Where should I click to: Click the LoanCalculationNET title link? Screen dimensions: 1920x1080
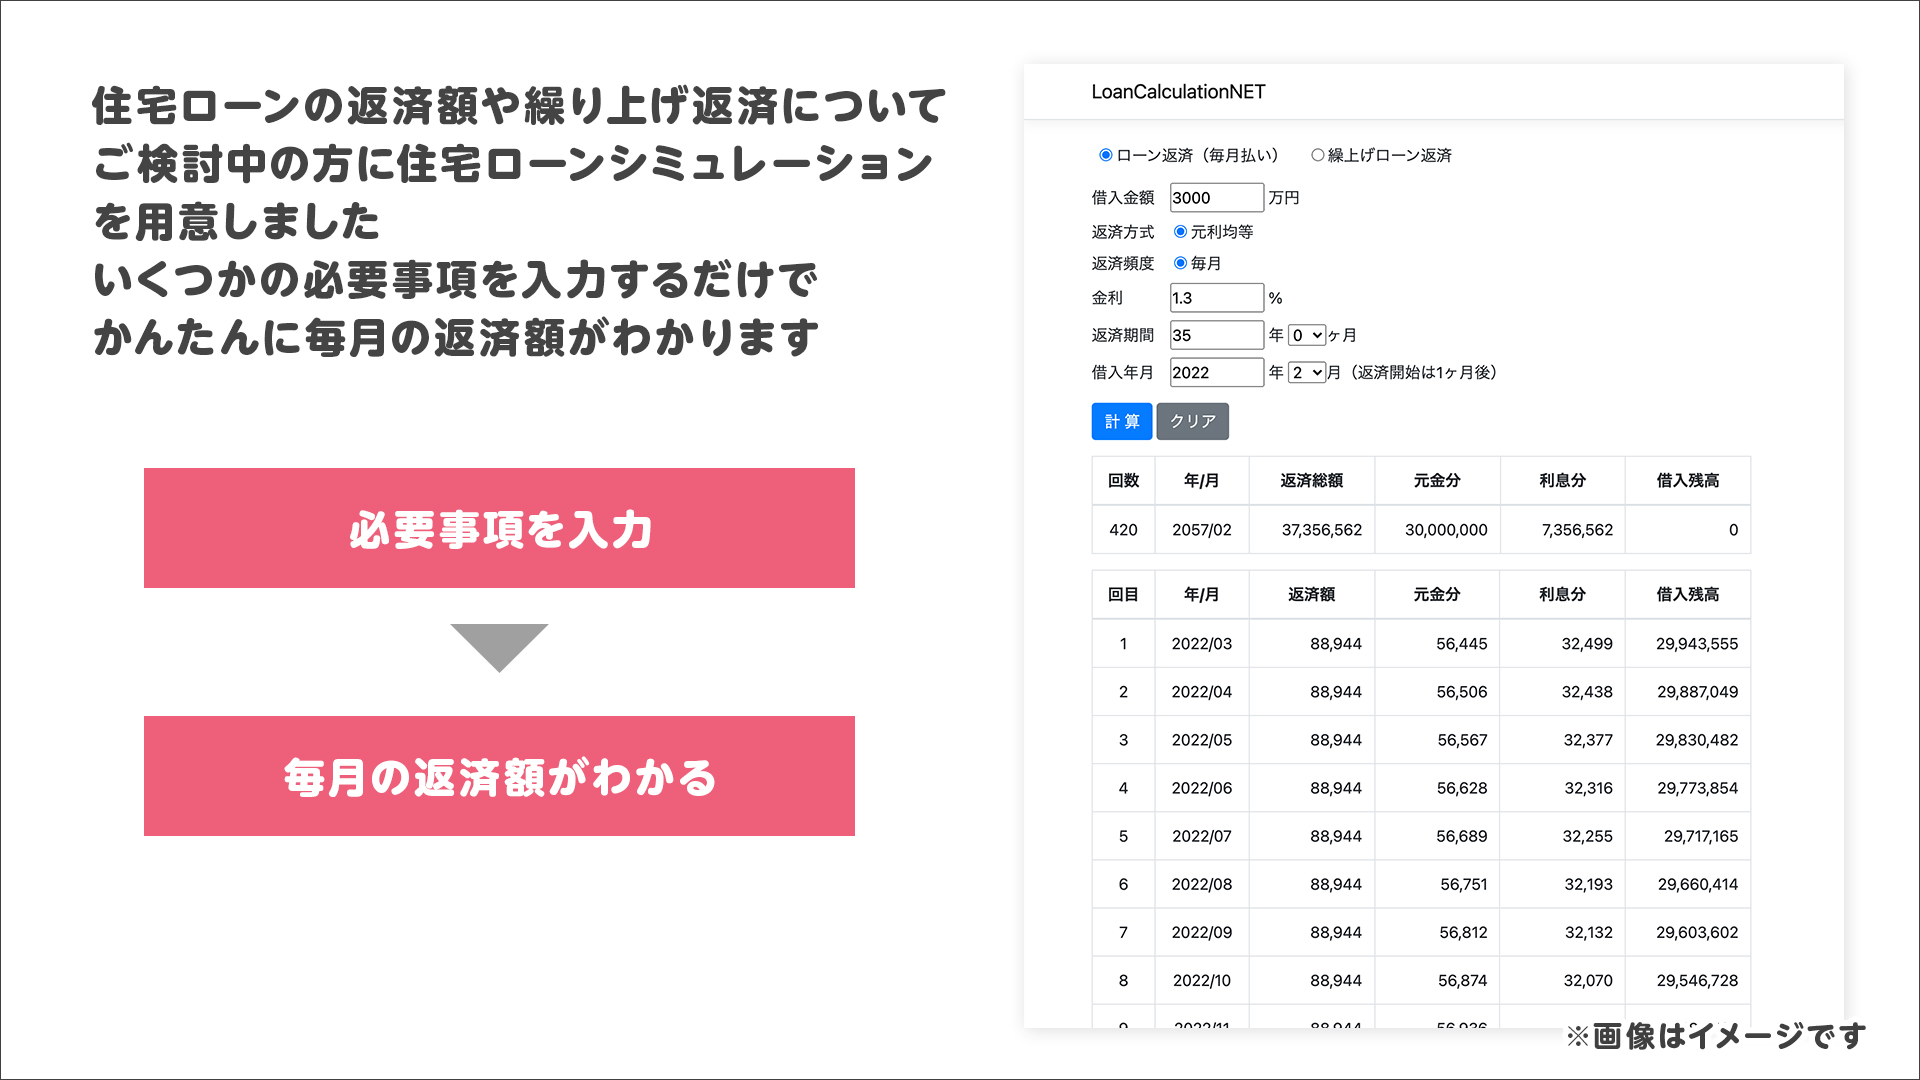[1178, 92]
